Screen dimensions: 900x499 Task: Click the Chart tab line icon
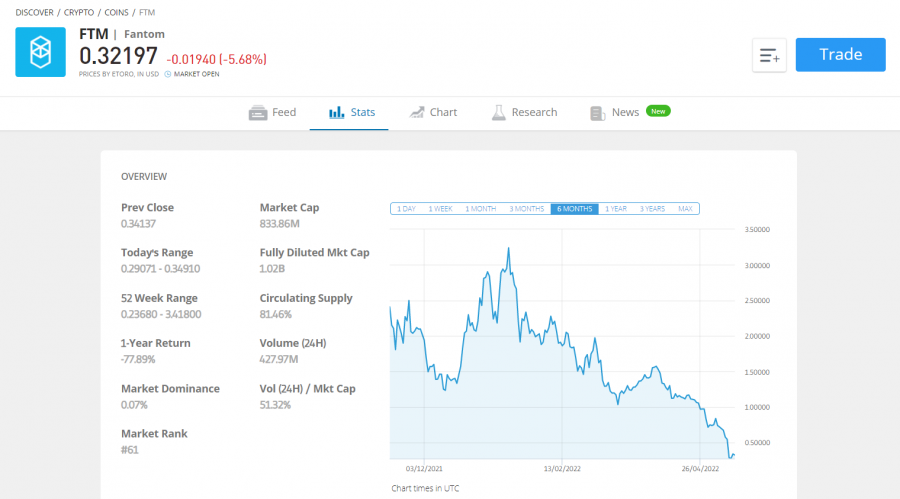click(x=417, y=112)
